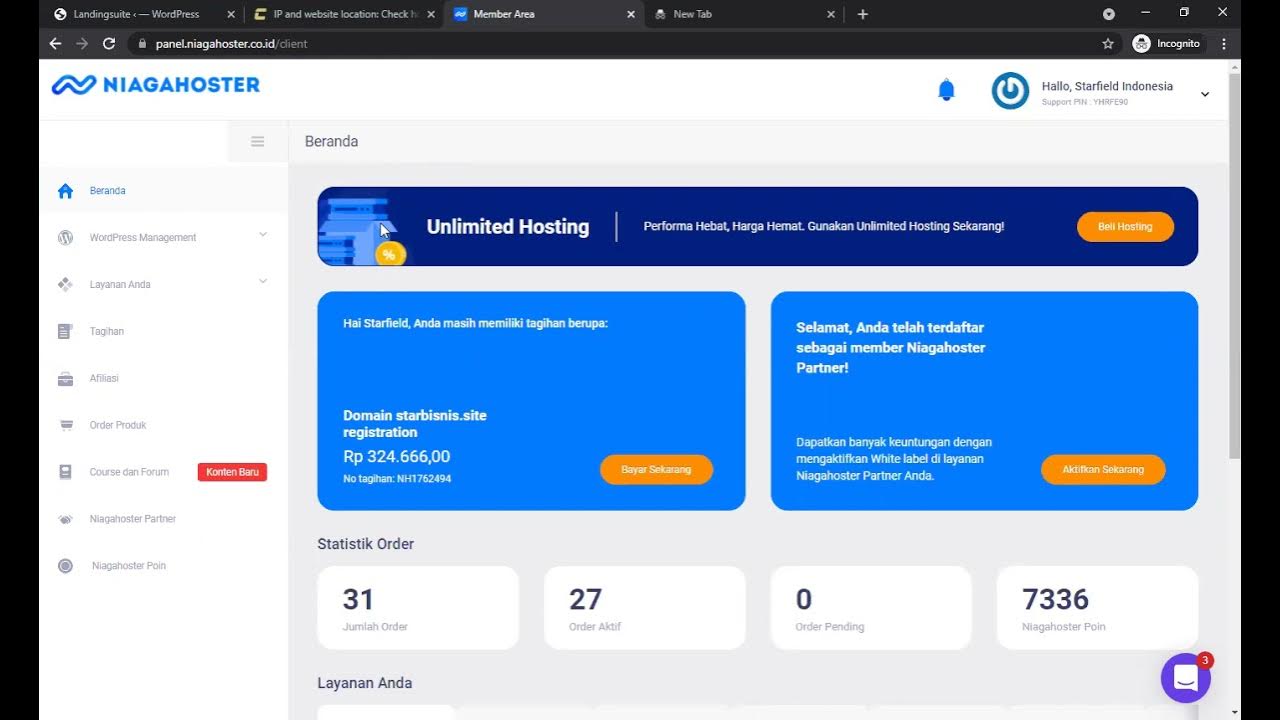The width and height of the screenshot is (1280, 720).
Task: Click the Afiliasi briefcase icon
Action: click(x=65, y=378)
